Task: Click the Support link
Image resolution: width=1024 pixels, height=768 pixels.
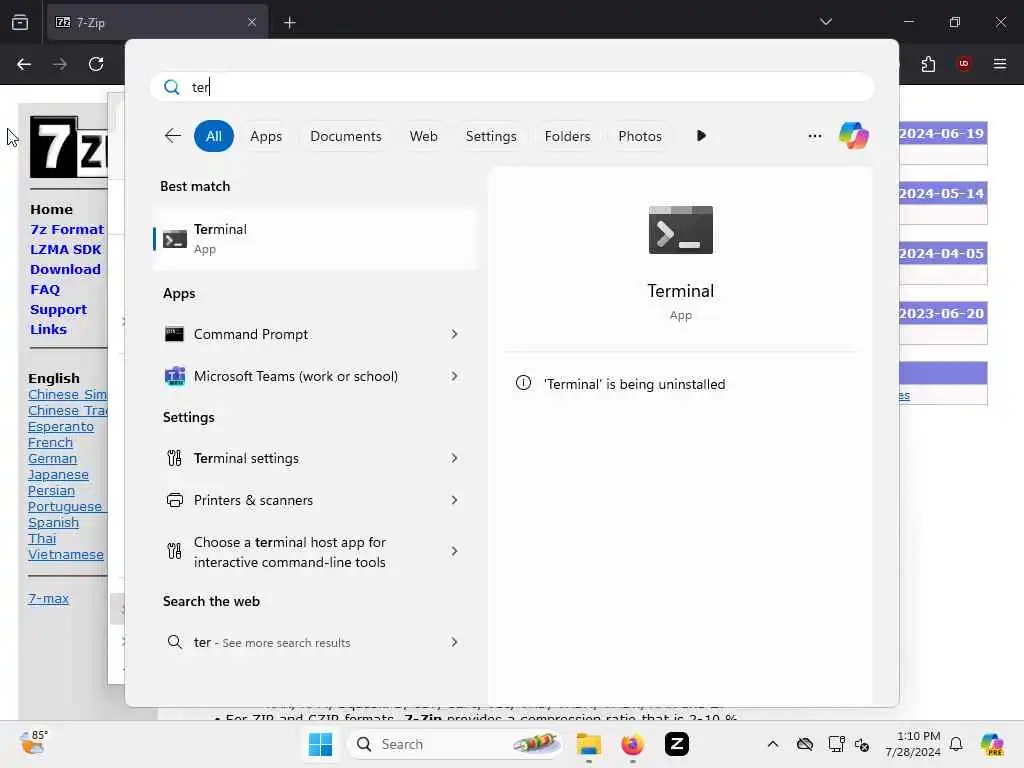Action: coord(58,310)
